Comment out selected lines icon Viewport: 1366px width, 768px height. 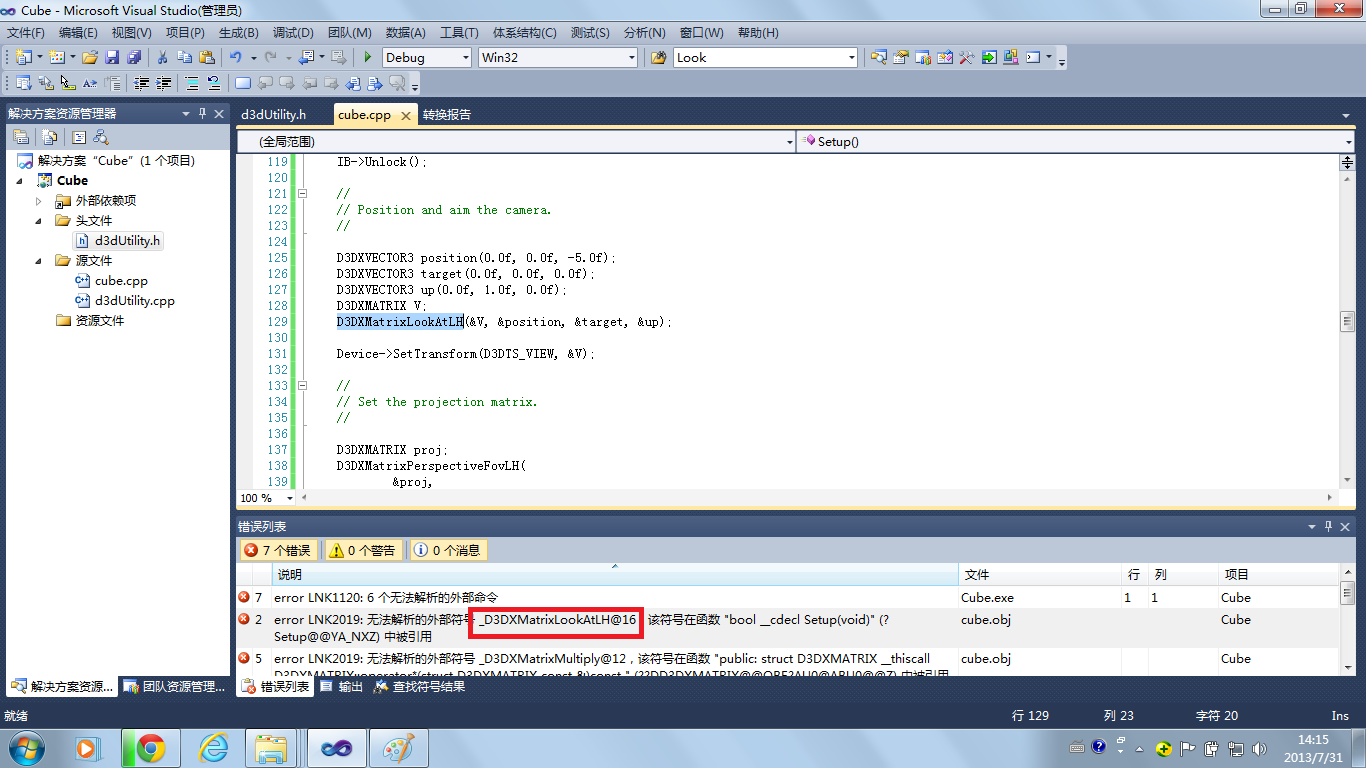tap(192, 83)
